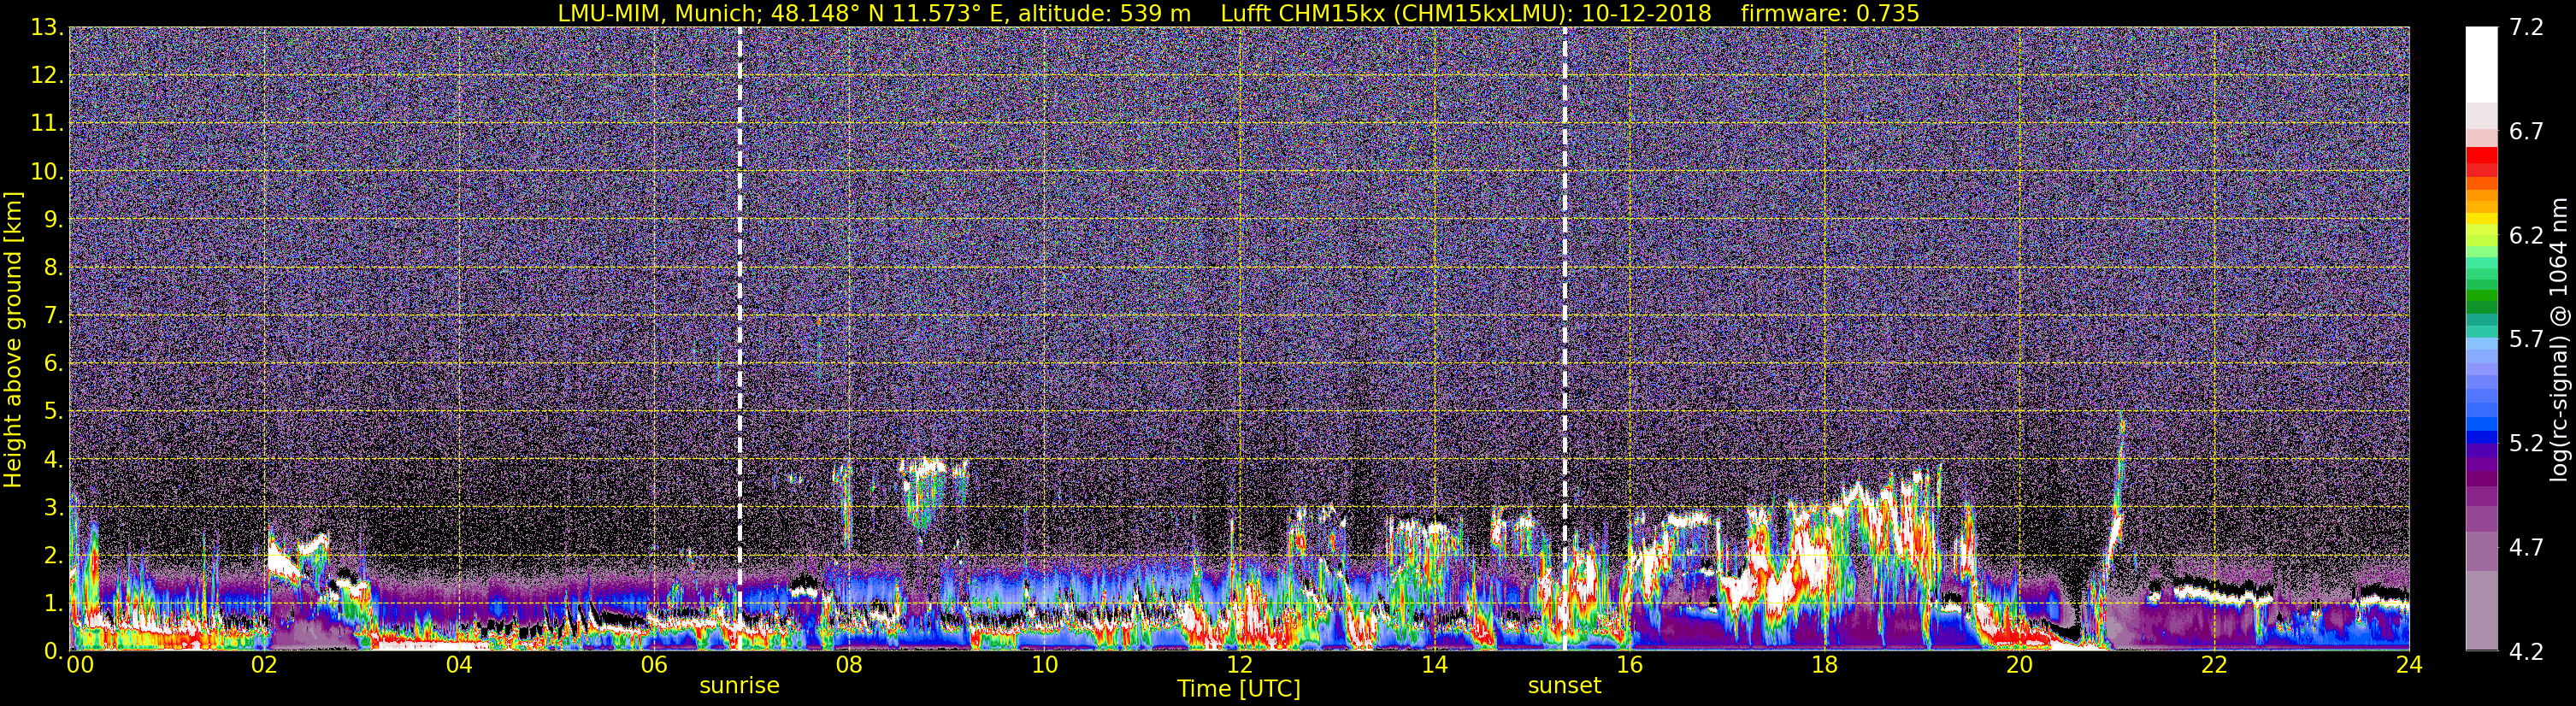Click the colorbar tick value 4.7

click(x=2526, y=548)
